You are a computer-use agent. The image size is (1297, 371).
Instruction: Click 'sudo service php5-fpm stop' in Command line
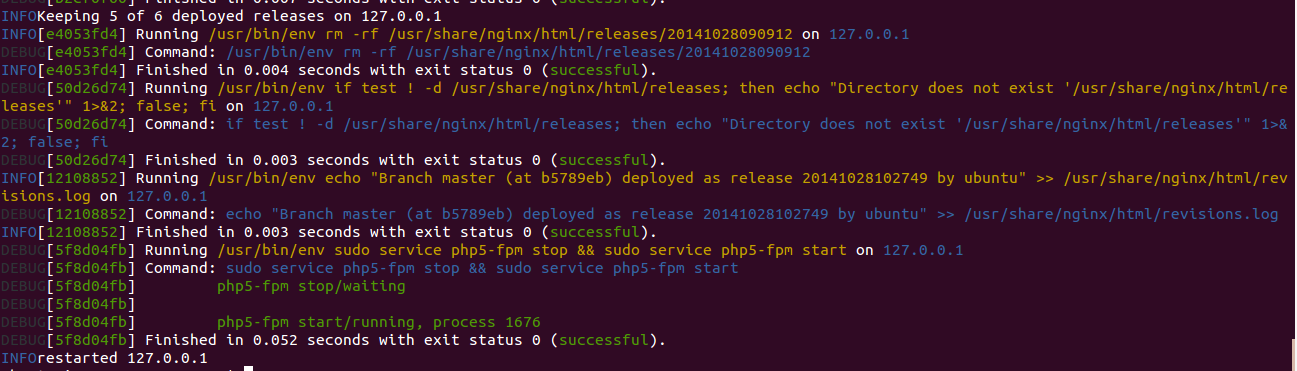click(x=343, y=268)
